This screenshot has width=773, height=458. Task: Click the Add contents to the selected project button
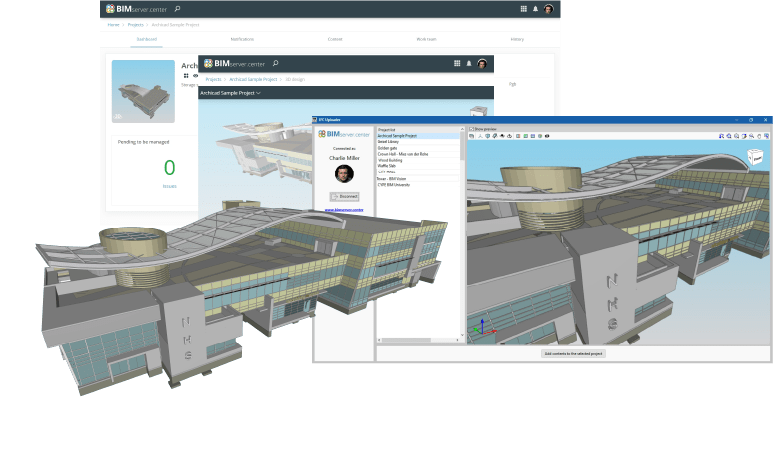(573, 353)
